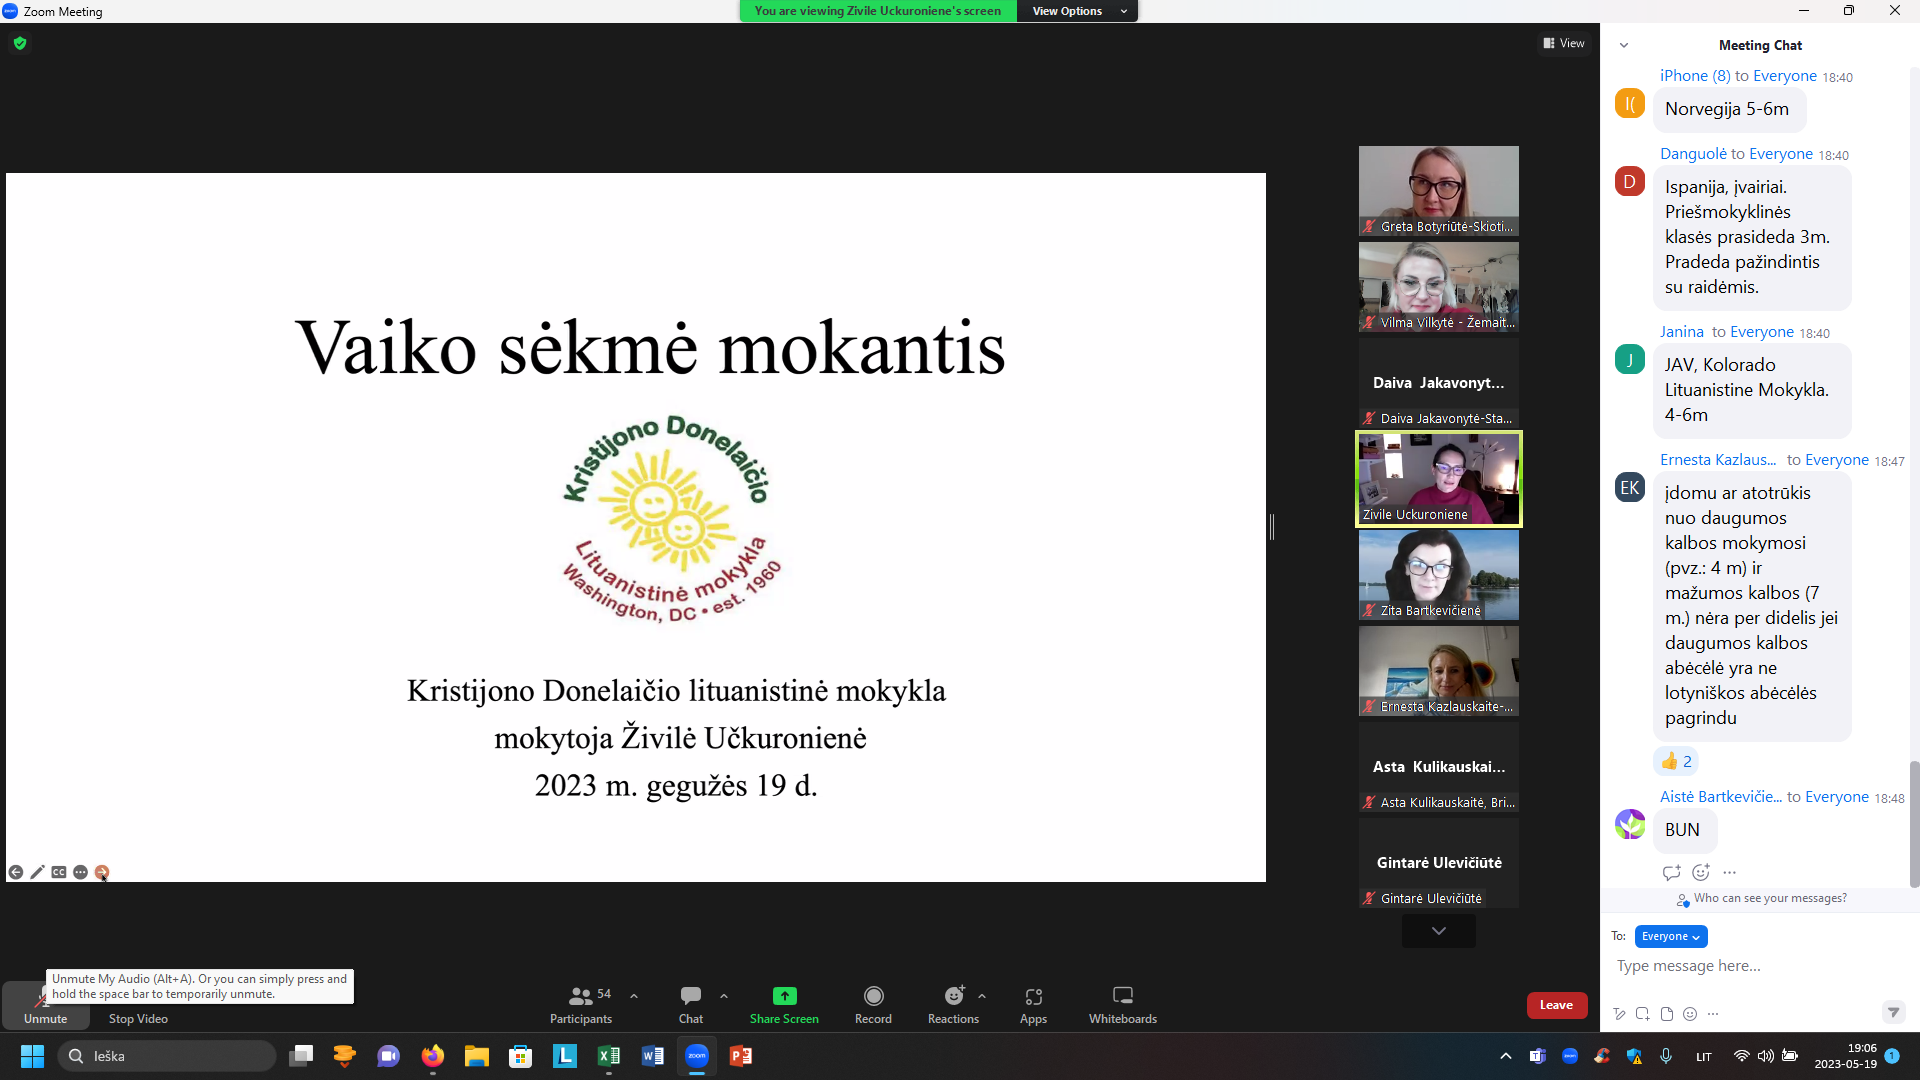Send the chat message with the send icon

click(x=1893, y=1012)
